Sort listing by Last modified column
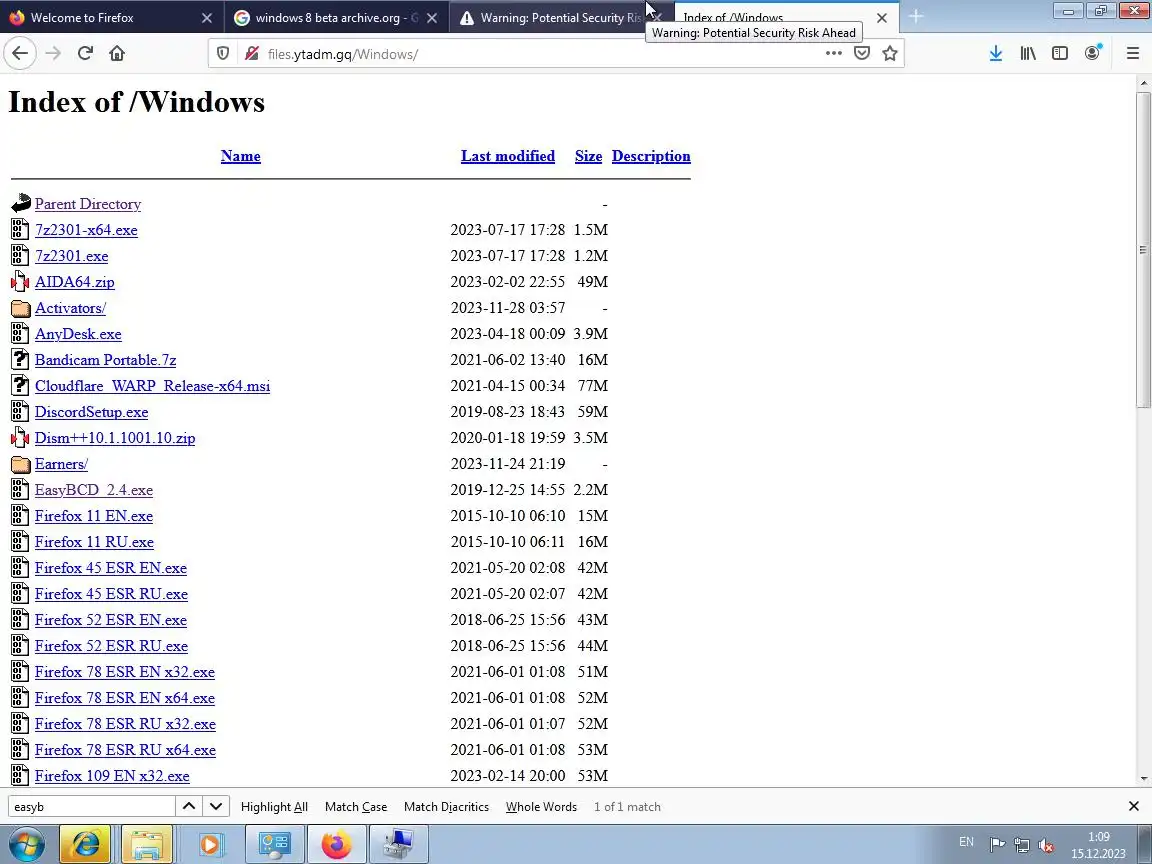1152x864 pixels. [508, 156]
